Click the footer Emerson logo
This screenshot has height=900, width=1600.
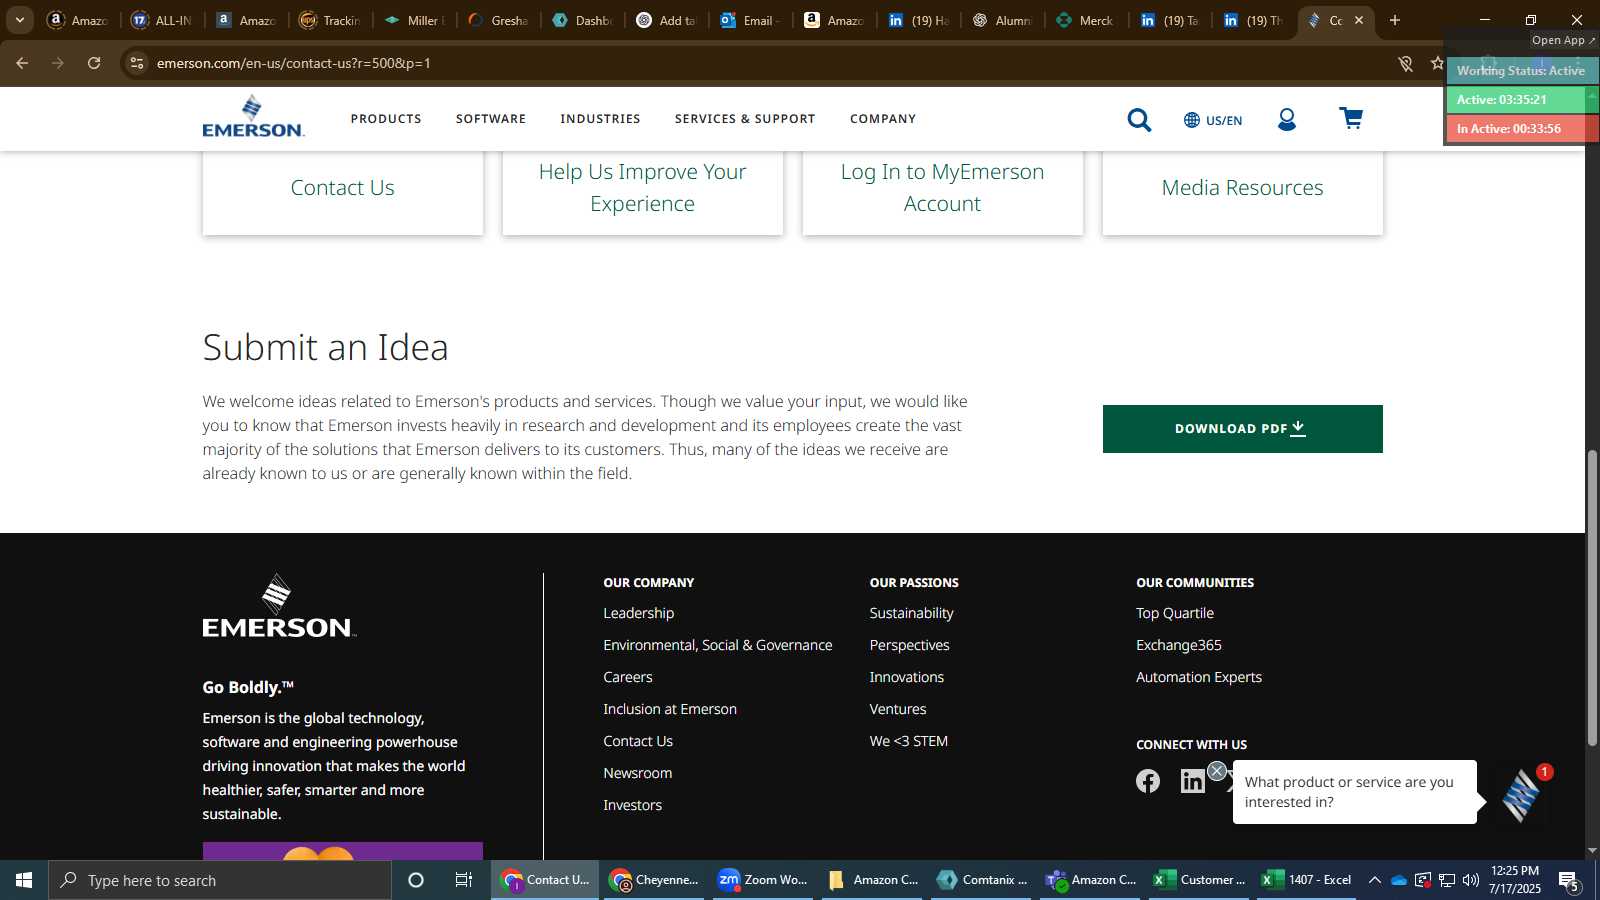pyautogui.click(x=278, y=606)
